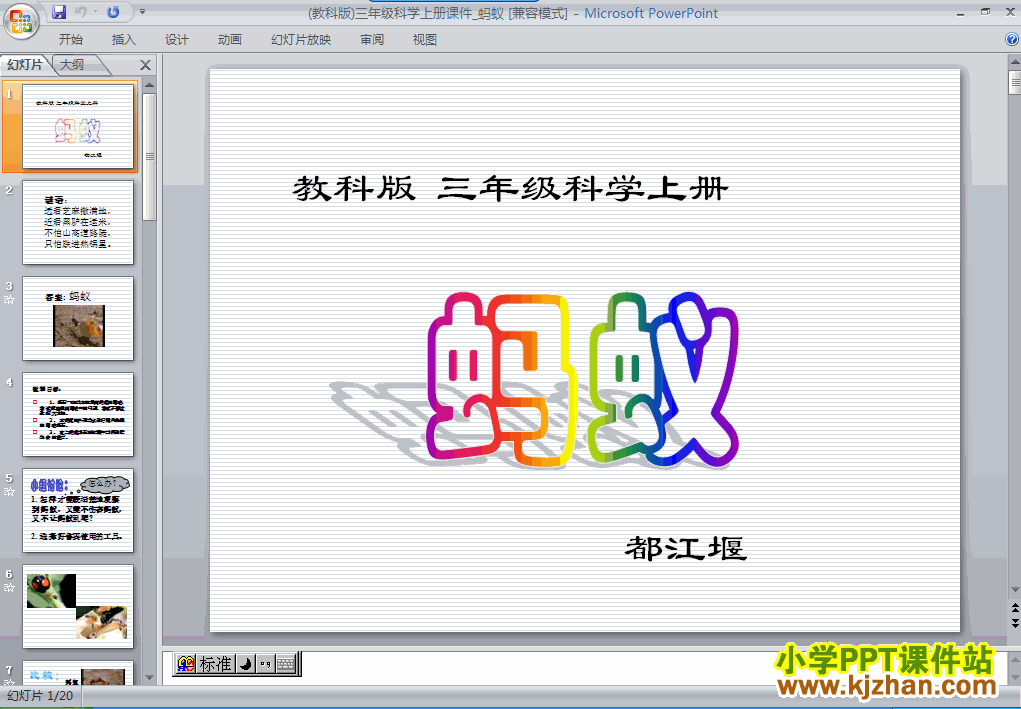1021x709 pixels.
Task: Save the presentation with the floppy icon
Action: click(59, 12)
